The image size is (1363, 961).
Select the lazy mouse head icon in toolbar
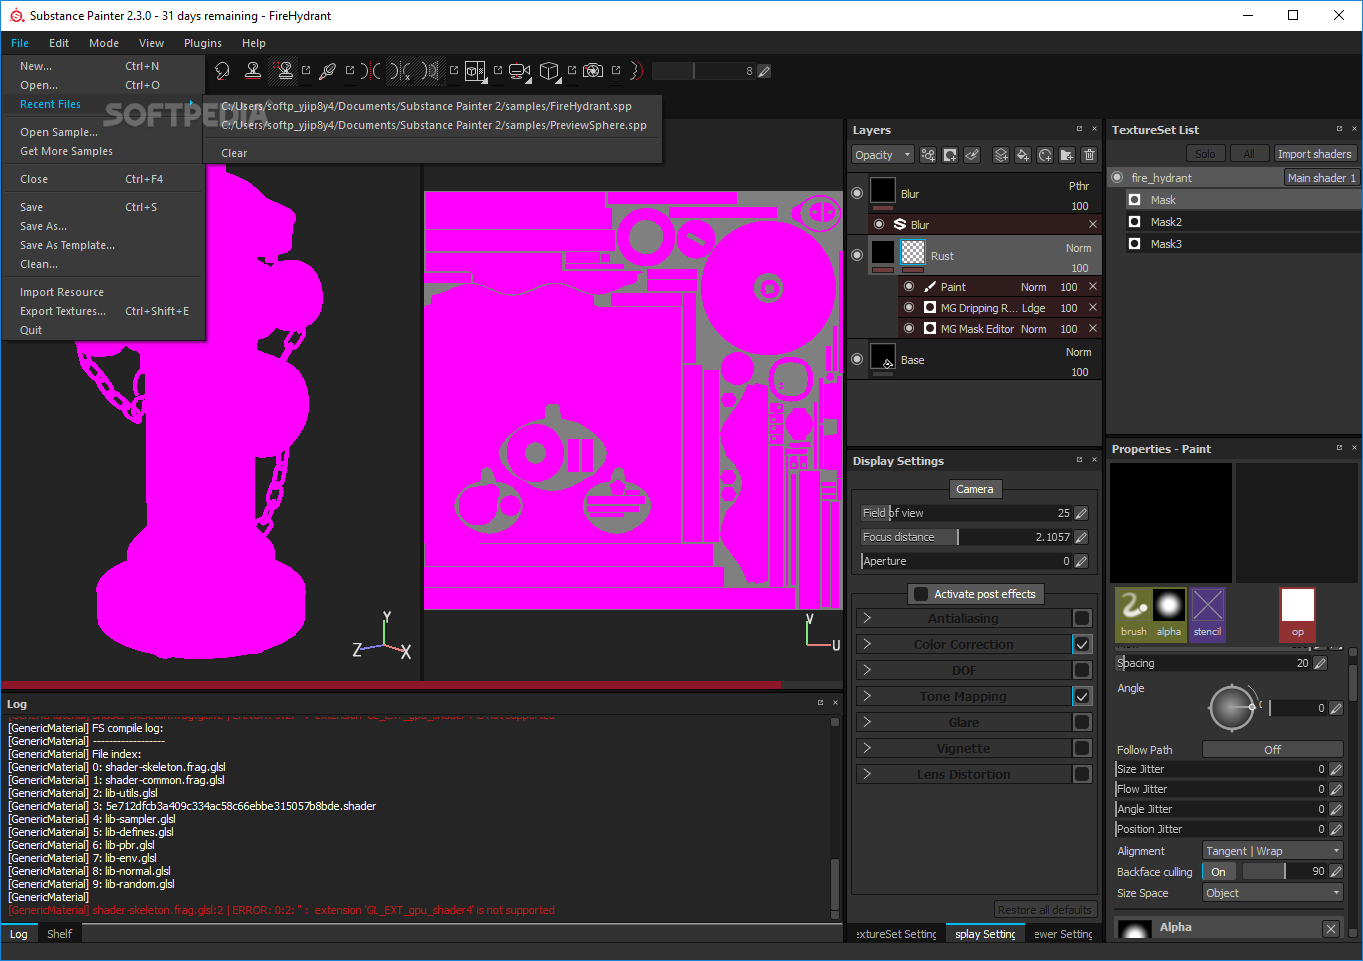pyautogui.click(x=222, y=70)
